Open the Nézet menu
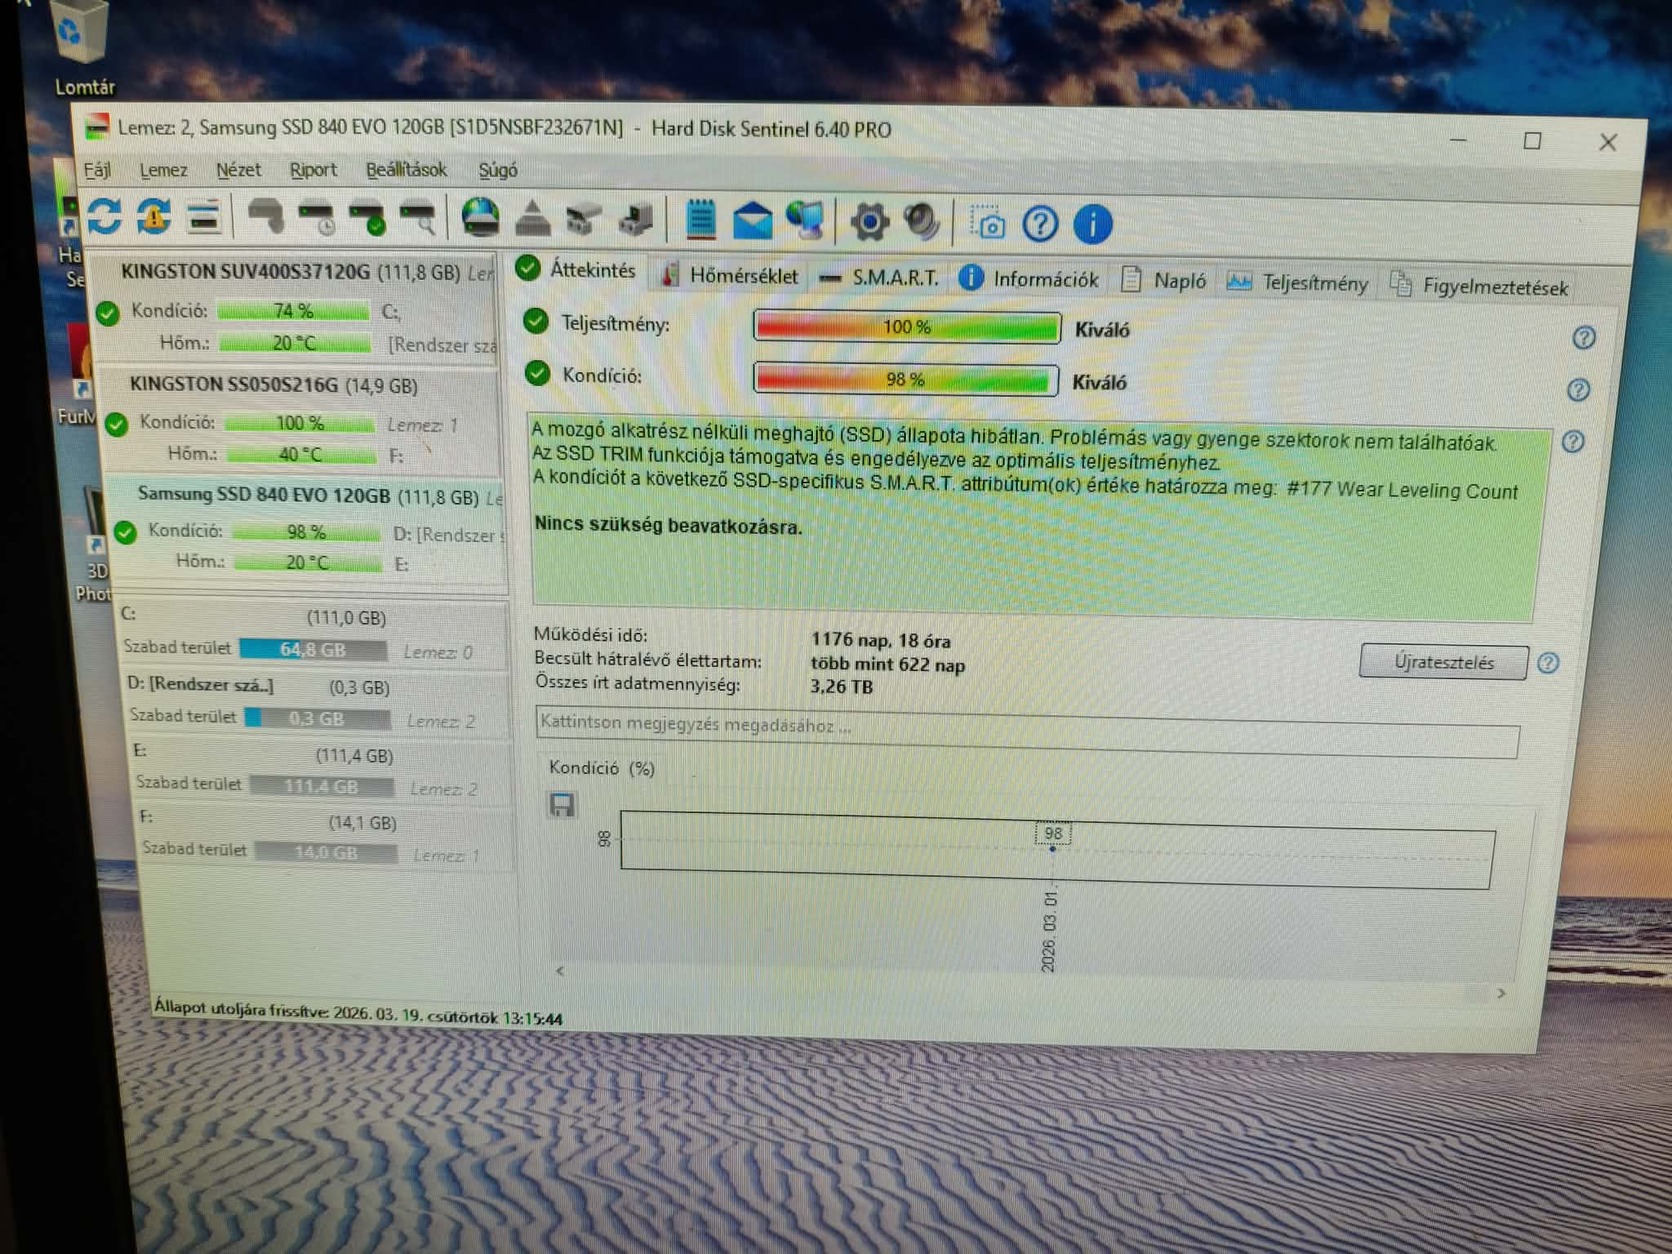This screenshot has width=1672, height=1254. point(239,170)
